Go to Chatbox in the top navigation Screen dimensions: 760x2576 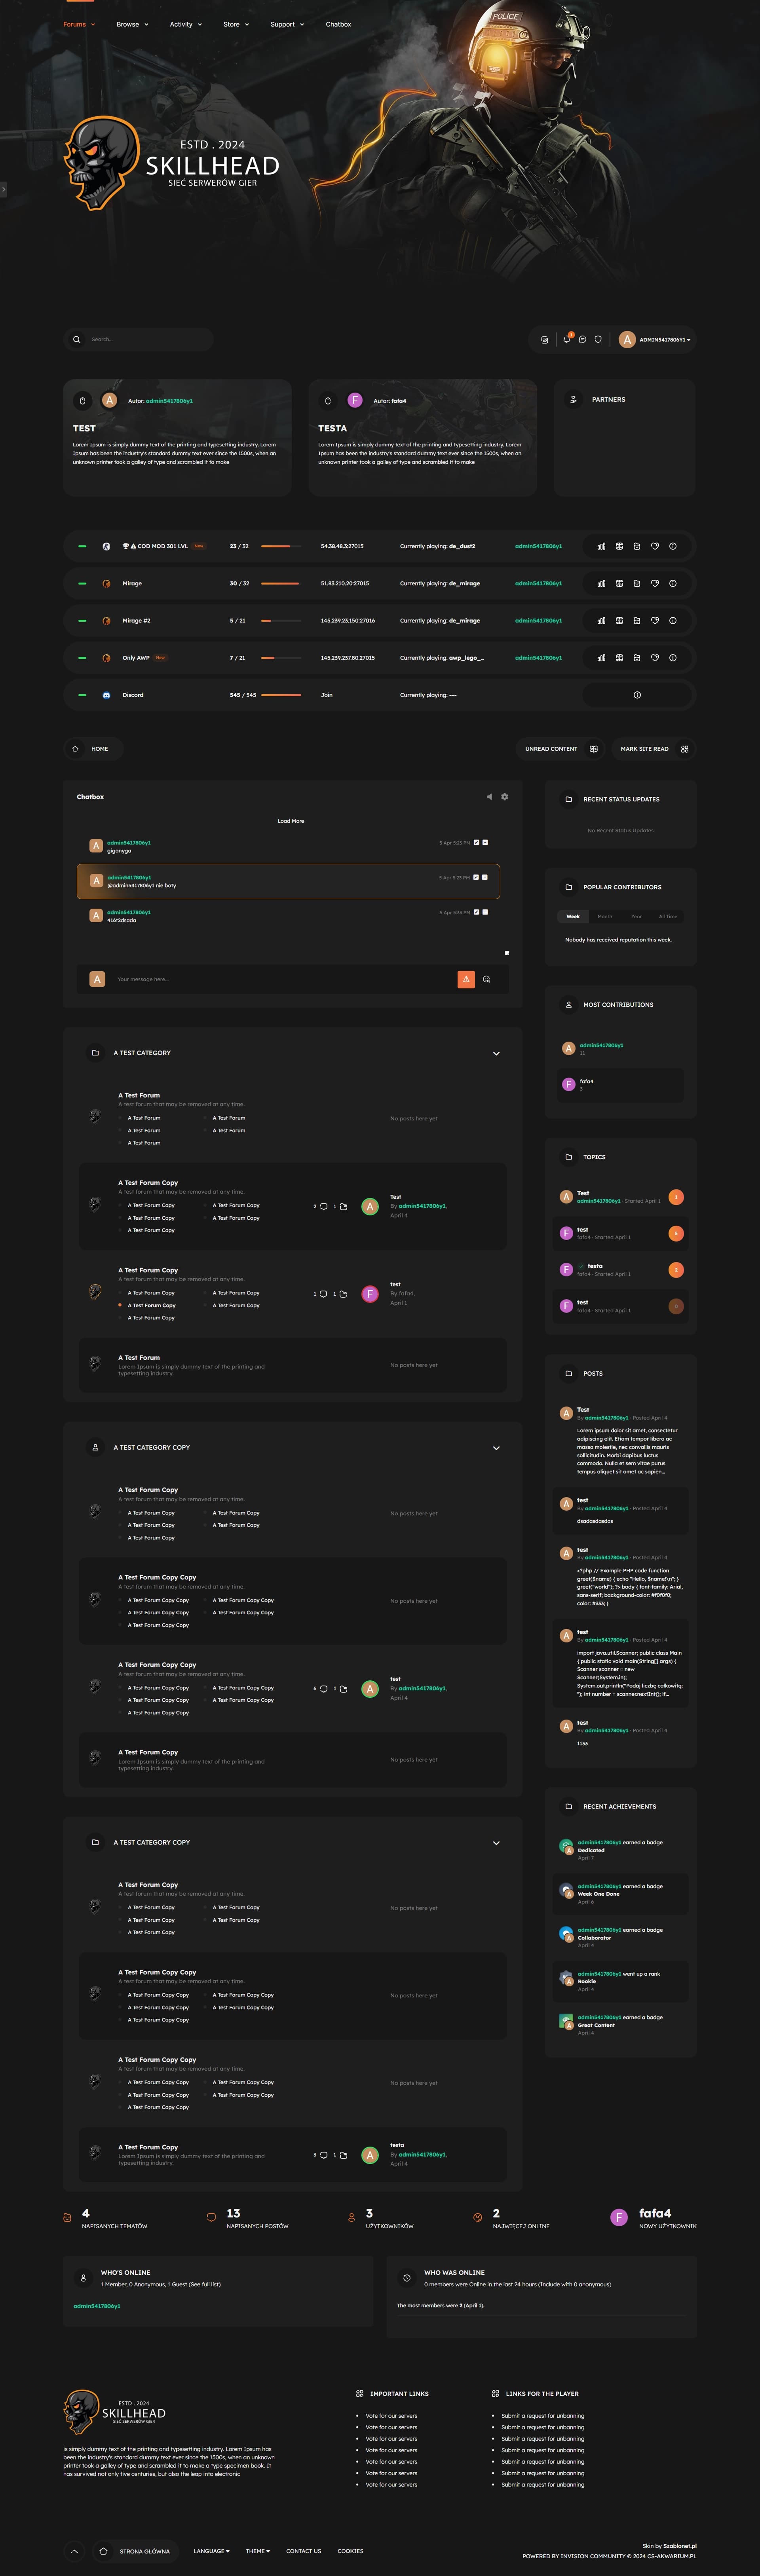point(338,24)
